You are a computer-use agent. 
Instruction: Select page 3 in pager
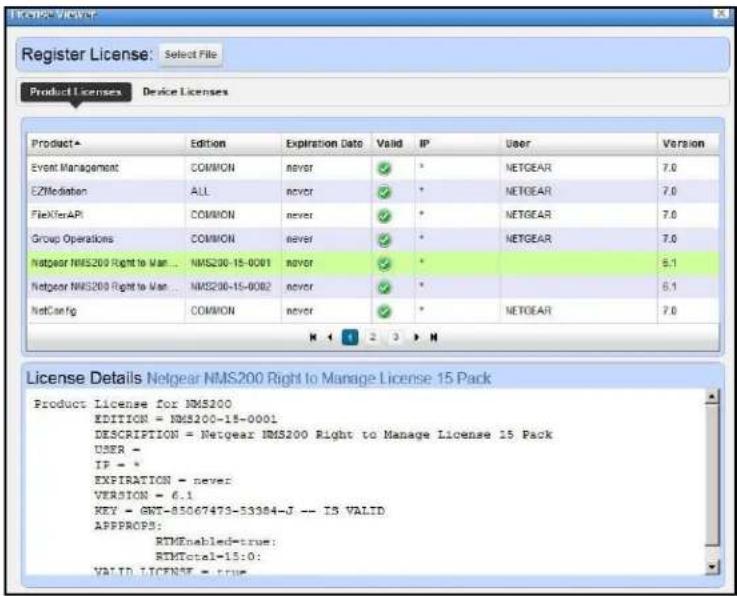tap(396, 337)
